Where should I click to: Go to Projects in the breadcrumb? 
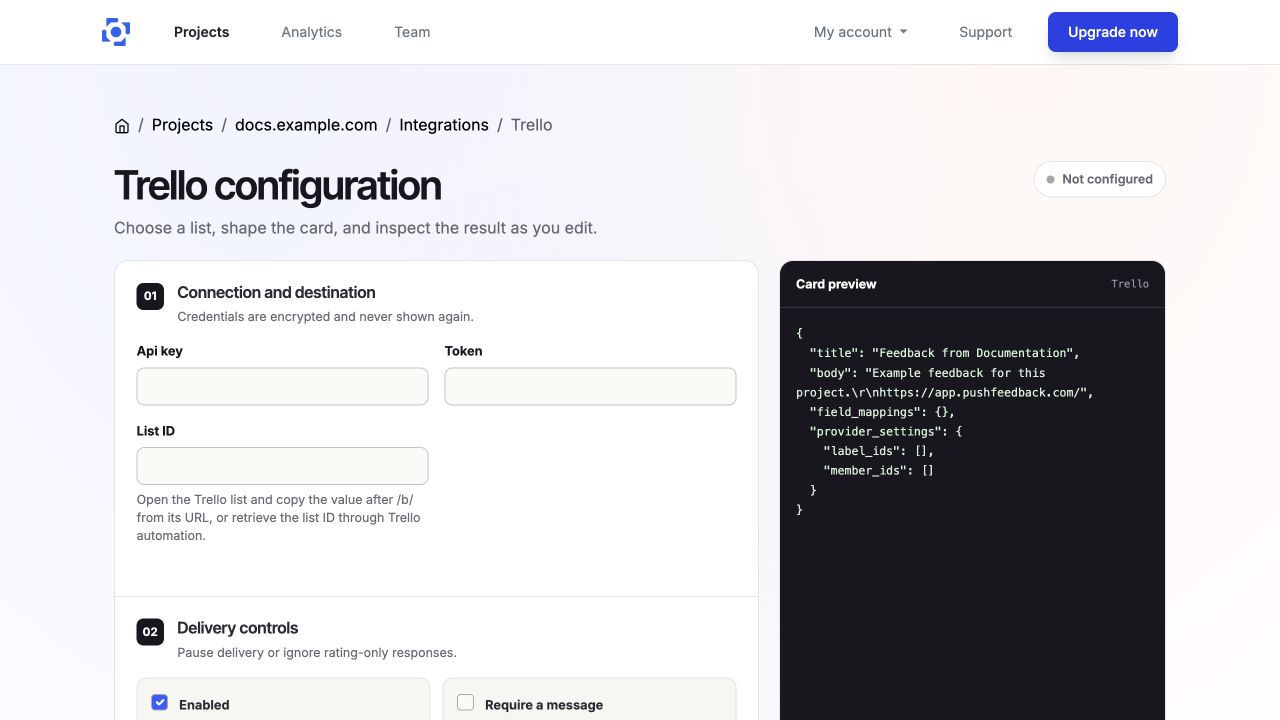coord(182,125)
